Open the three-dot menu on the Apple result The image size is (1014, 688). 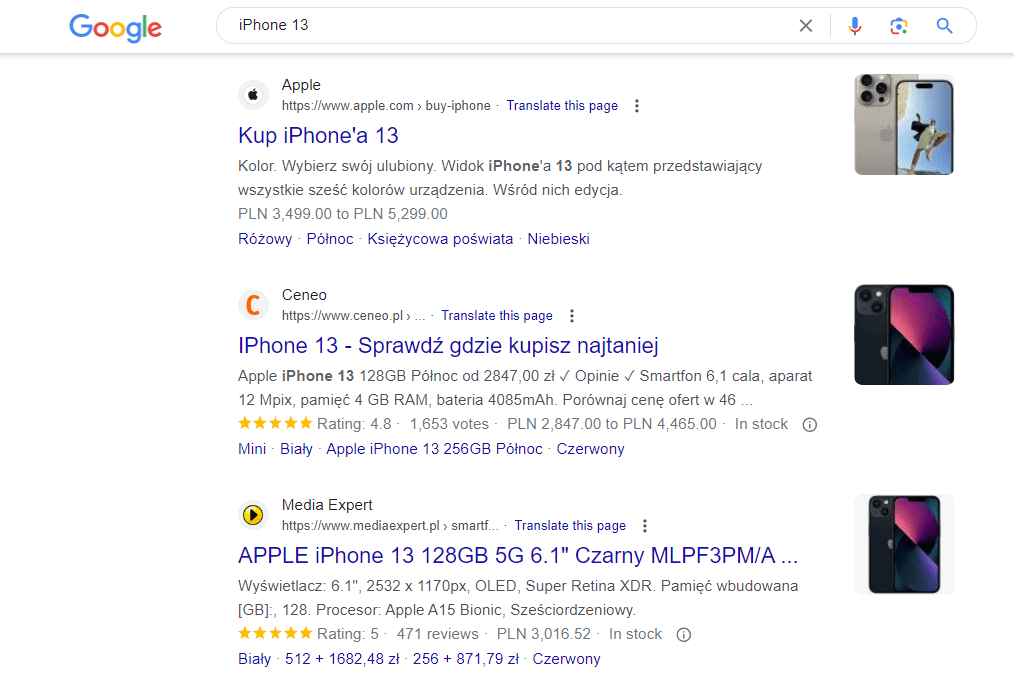637,105
